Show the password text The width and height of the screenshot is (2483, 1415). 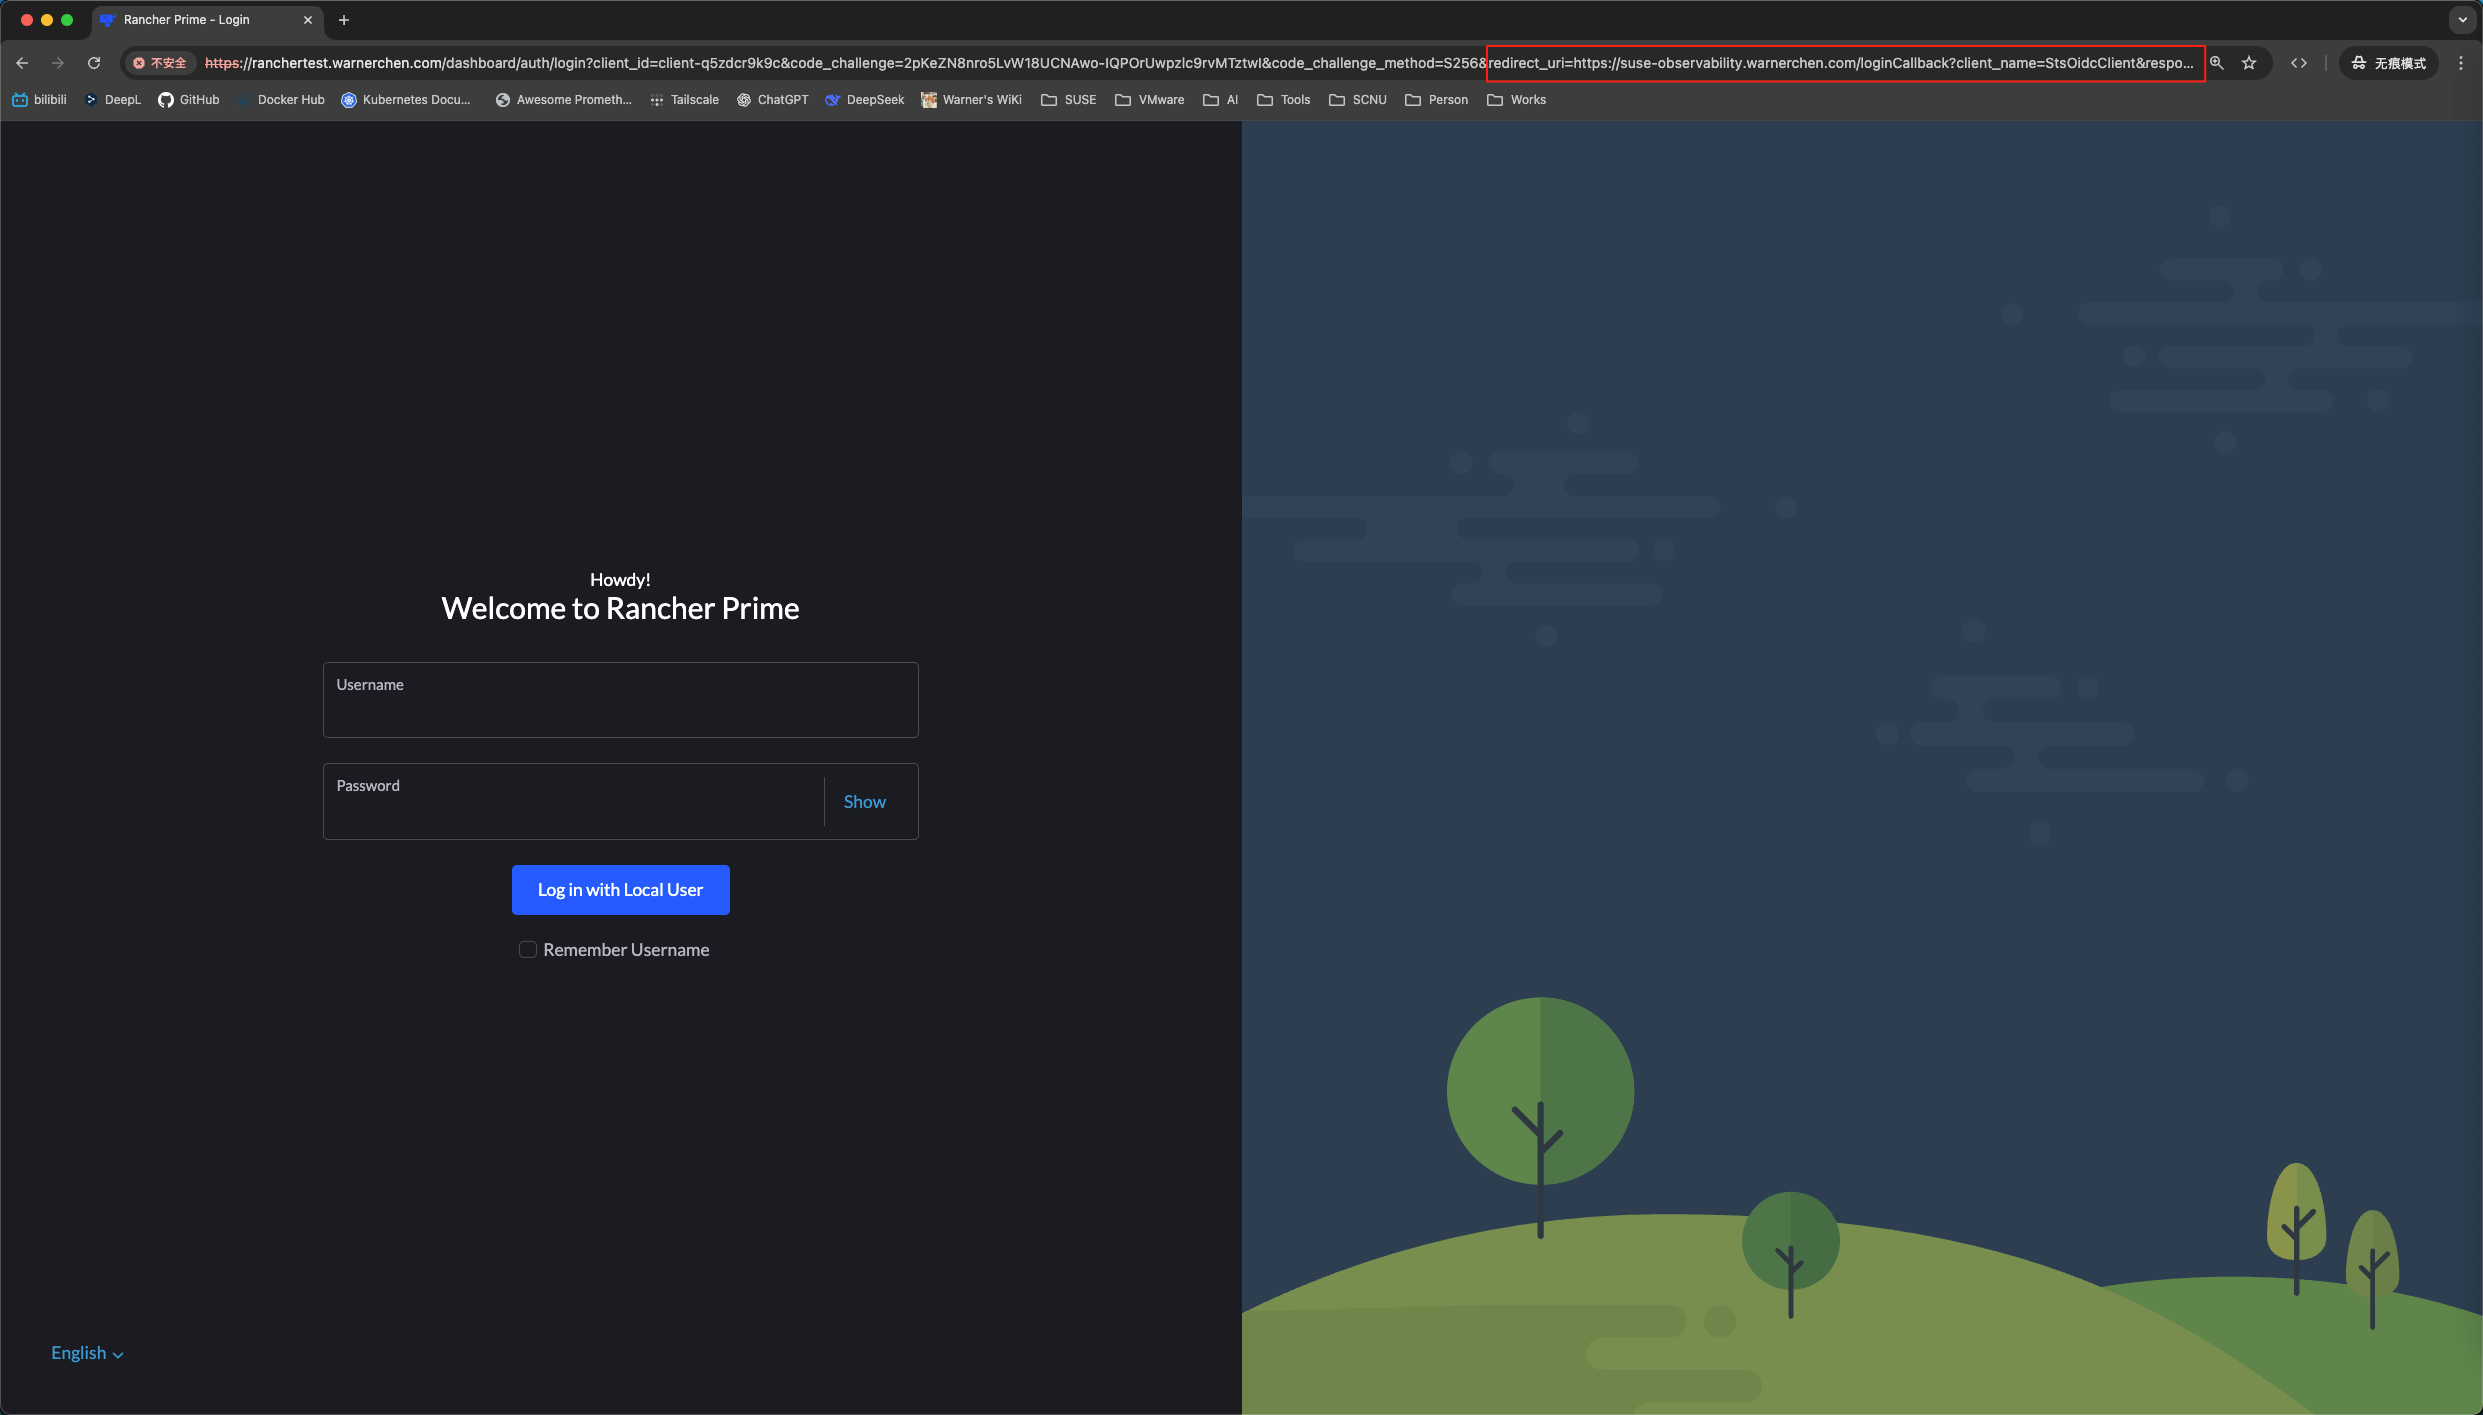coord(864,802)
